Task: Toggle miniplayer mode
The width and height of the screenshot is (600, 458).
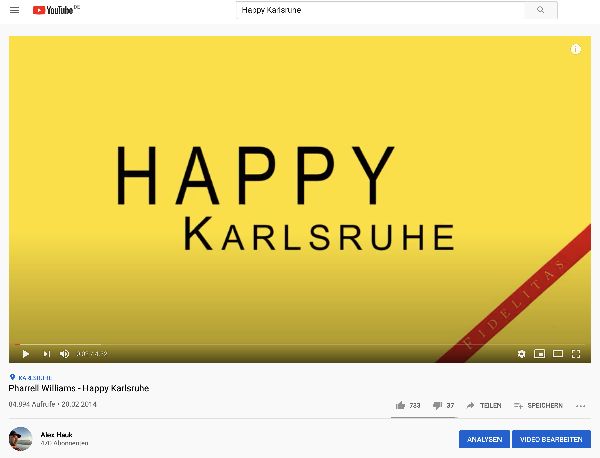Action: point(539,354)
